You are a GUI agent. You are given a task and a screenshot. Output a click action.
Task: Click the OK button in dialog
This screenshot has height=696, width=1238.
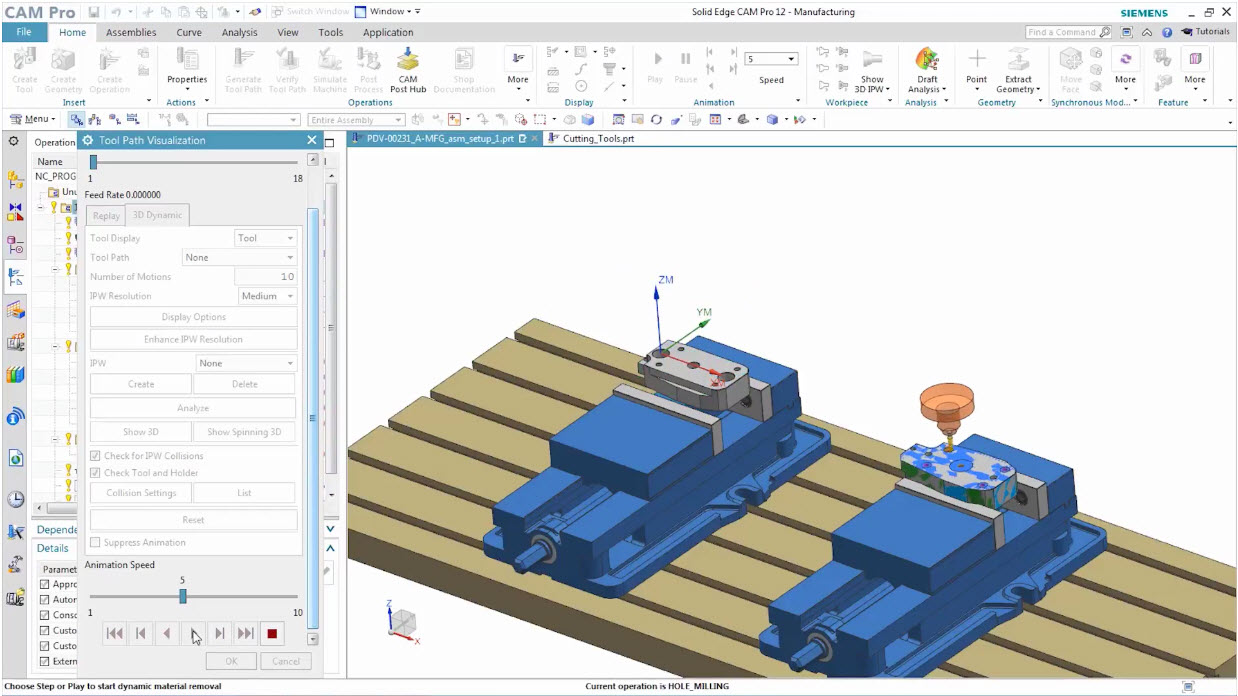tap(231, 661)
